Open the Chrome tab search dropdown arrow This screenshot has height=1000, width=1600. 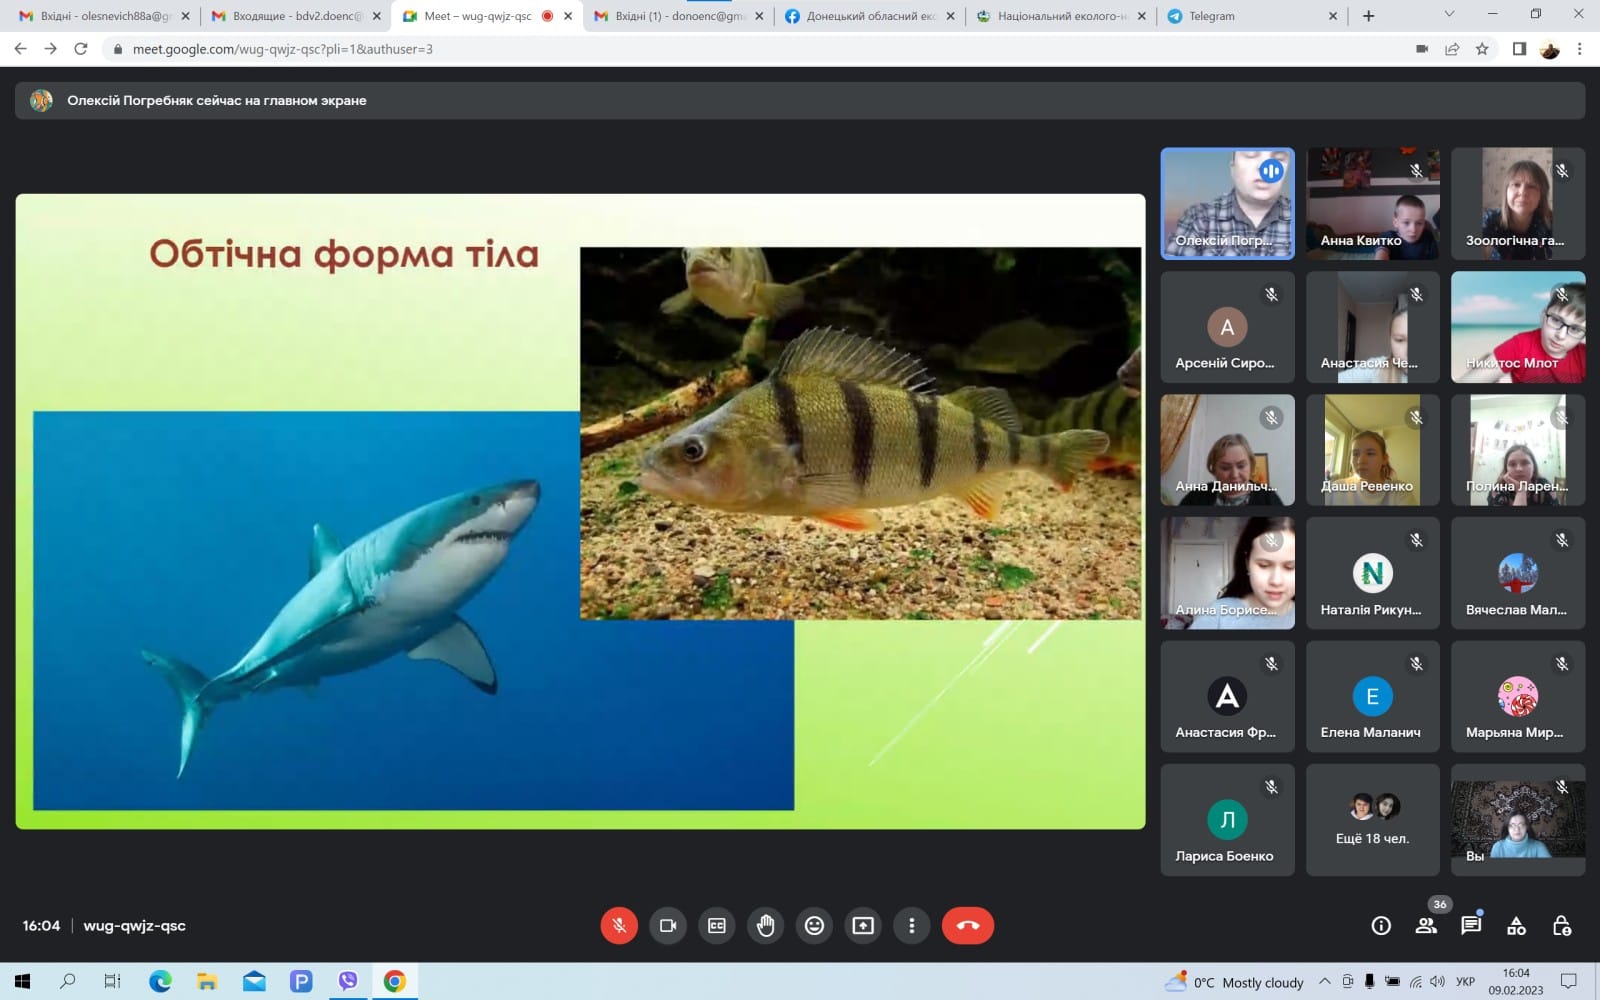(1449, 15)
